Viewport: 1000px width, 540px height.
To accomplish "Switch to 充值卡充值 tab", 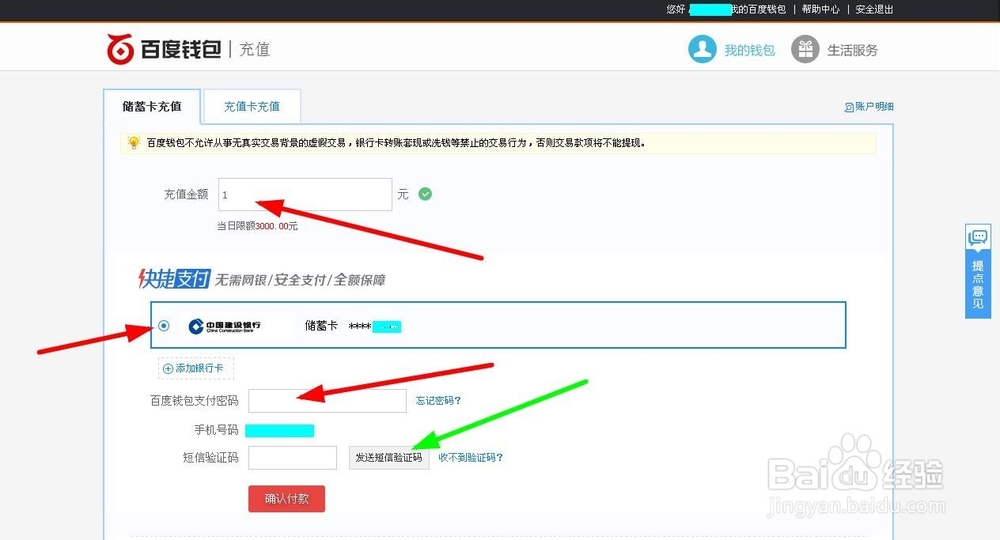I will [252, 106].
